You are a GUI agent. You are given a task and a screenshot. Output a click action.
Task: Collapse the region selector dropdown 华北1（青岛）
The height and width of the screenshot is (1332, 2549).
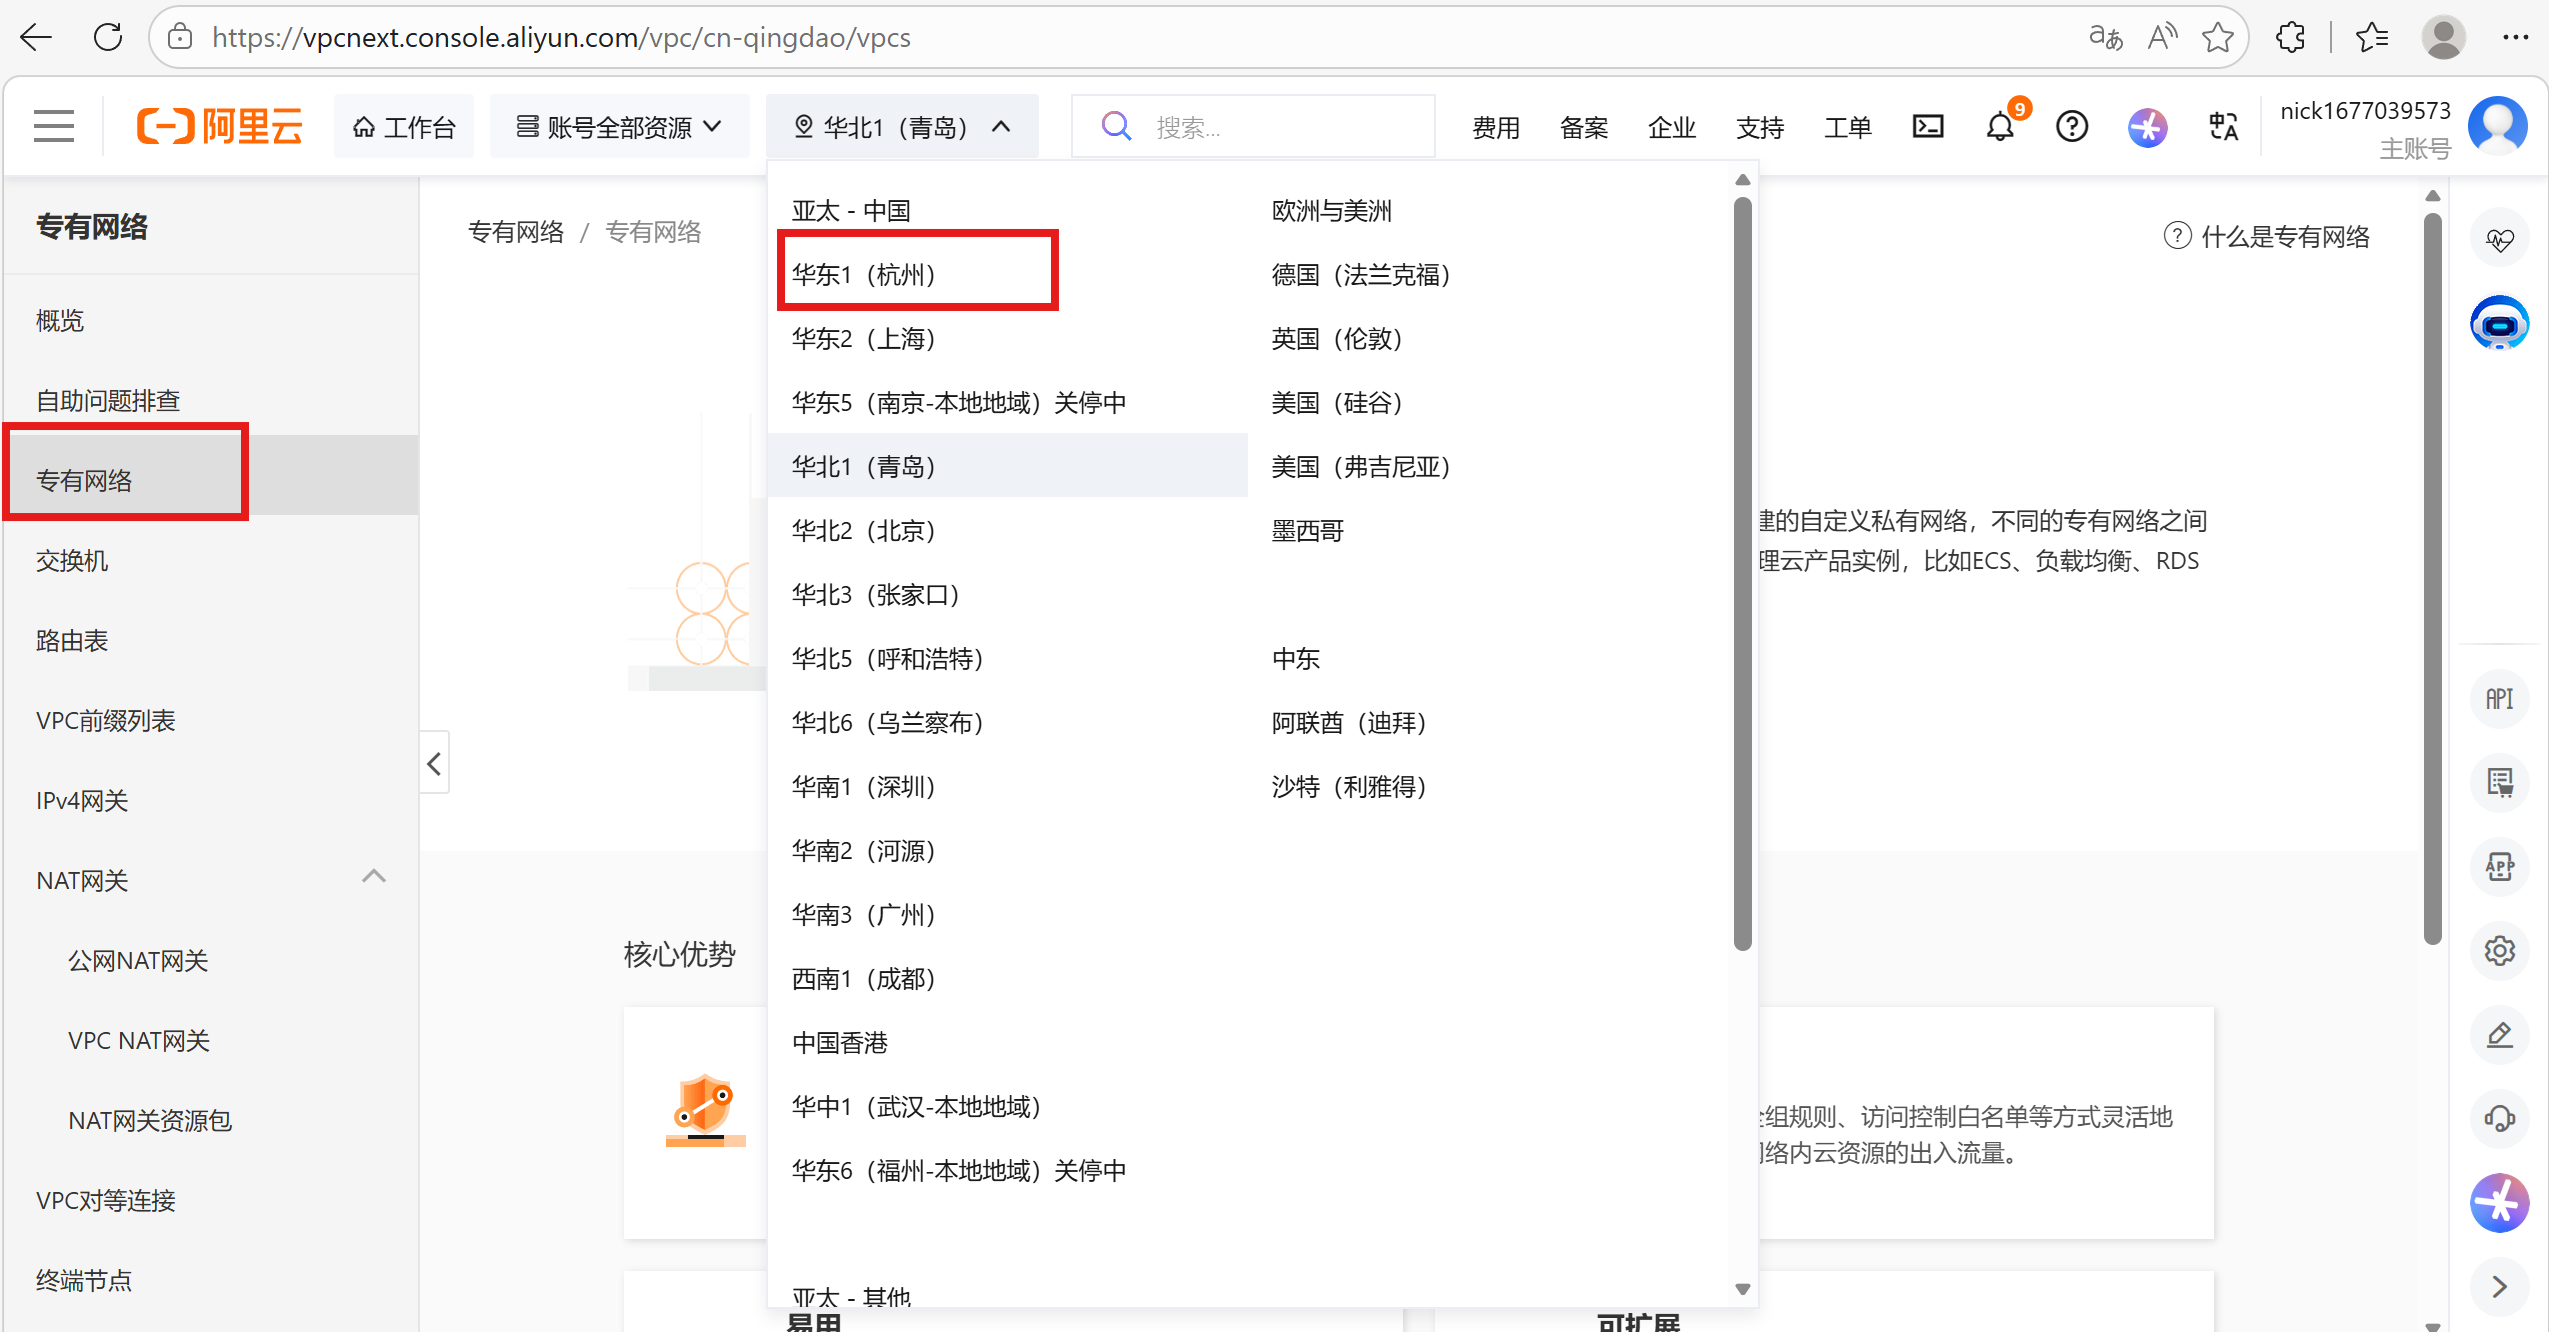pos(902,127)
